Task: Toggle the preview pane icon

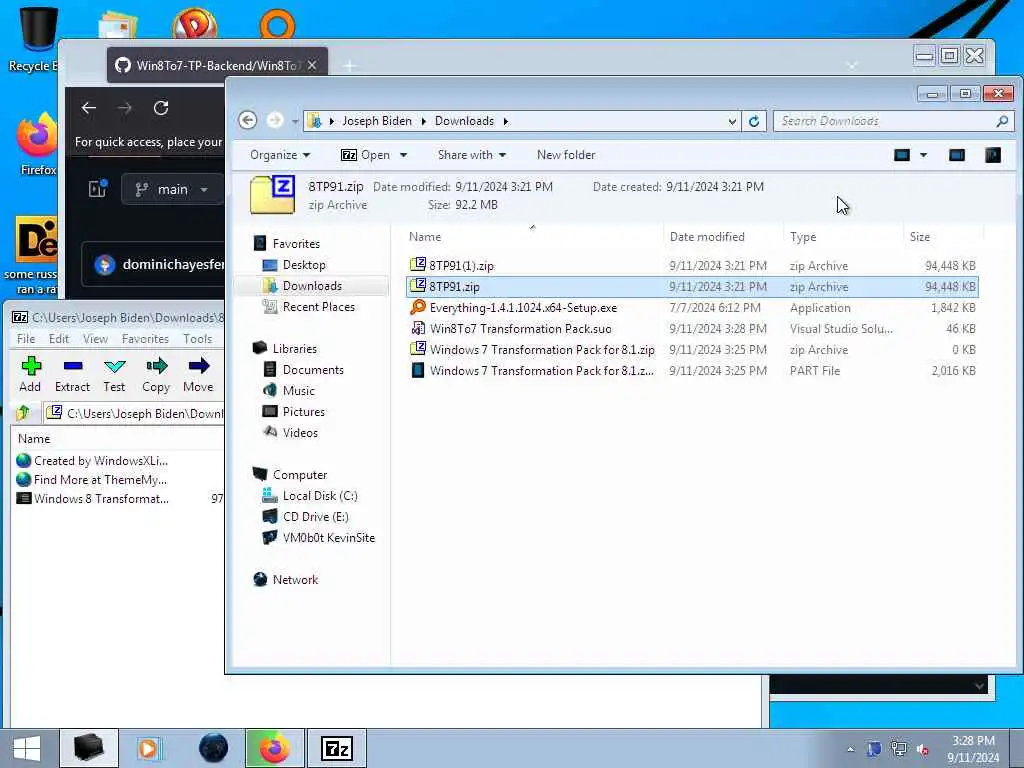Action: click(x=957, y=155)
